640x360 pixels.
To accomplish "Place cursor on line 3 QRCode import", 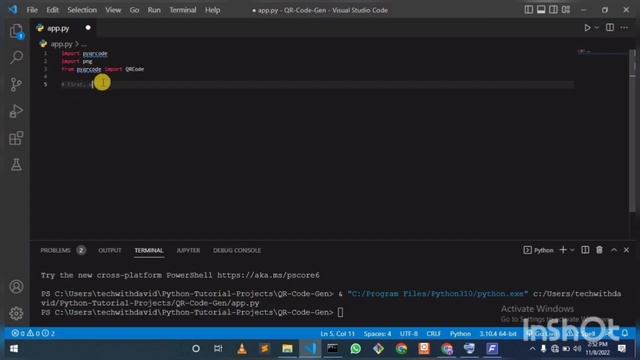I will click(135, 69).
